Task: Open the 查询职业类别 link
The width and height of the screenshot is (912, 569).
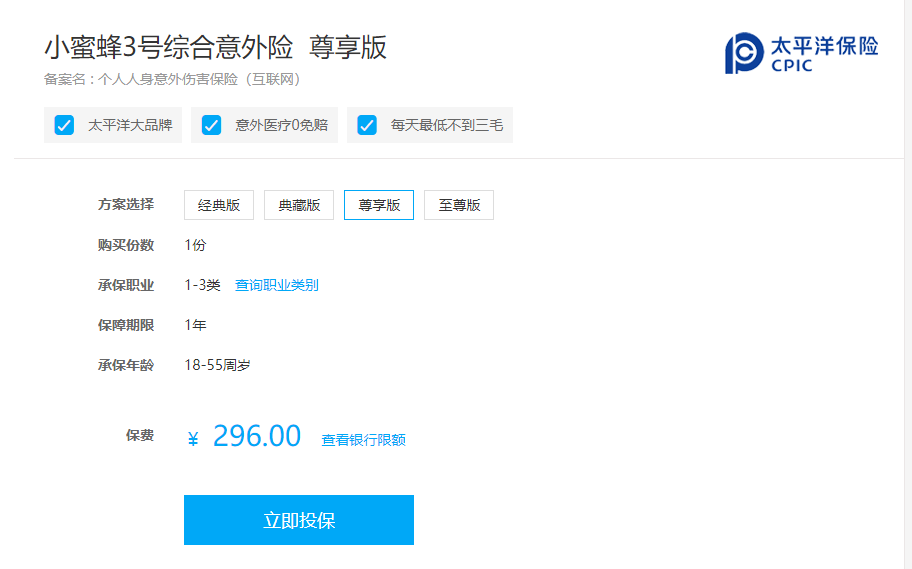Action: click(277, 285)
